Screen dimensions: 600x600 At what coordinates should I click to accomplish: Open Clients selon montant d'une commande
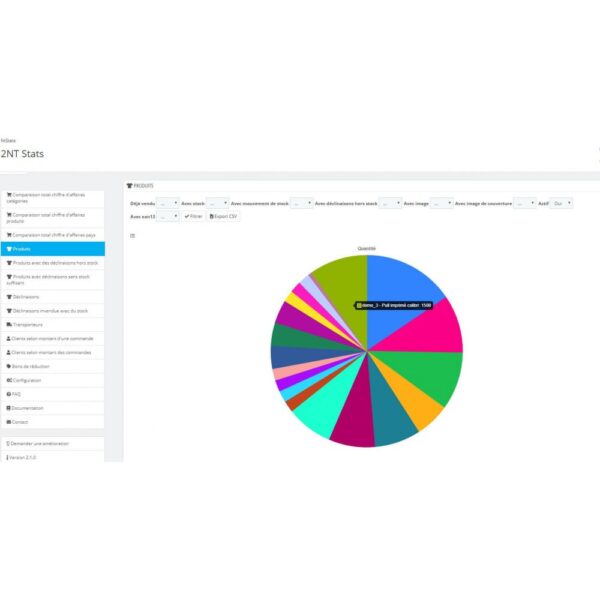(x=52, y=338)
